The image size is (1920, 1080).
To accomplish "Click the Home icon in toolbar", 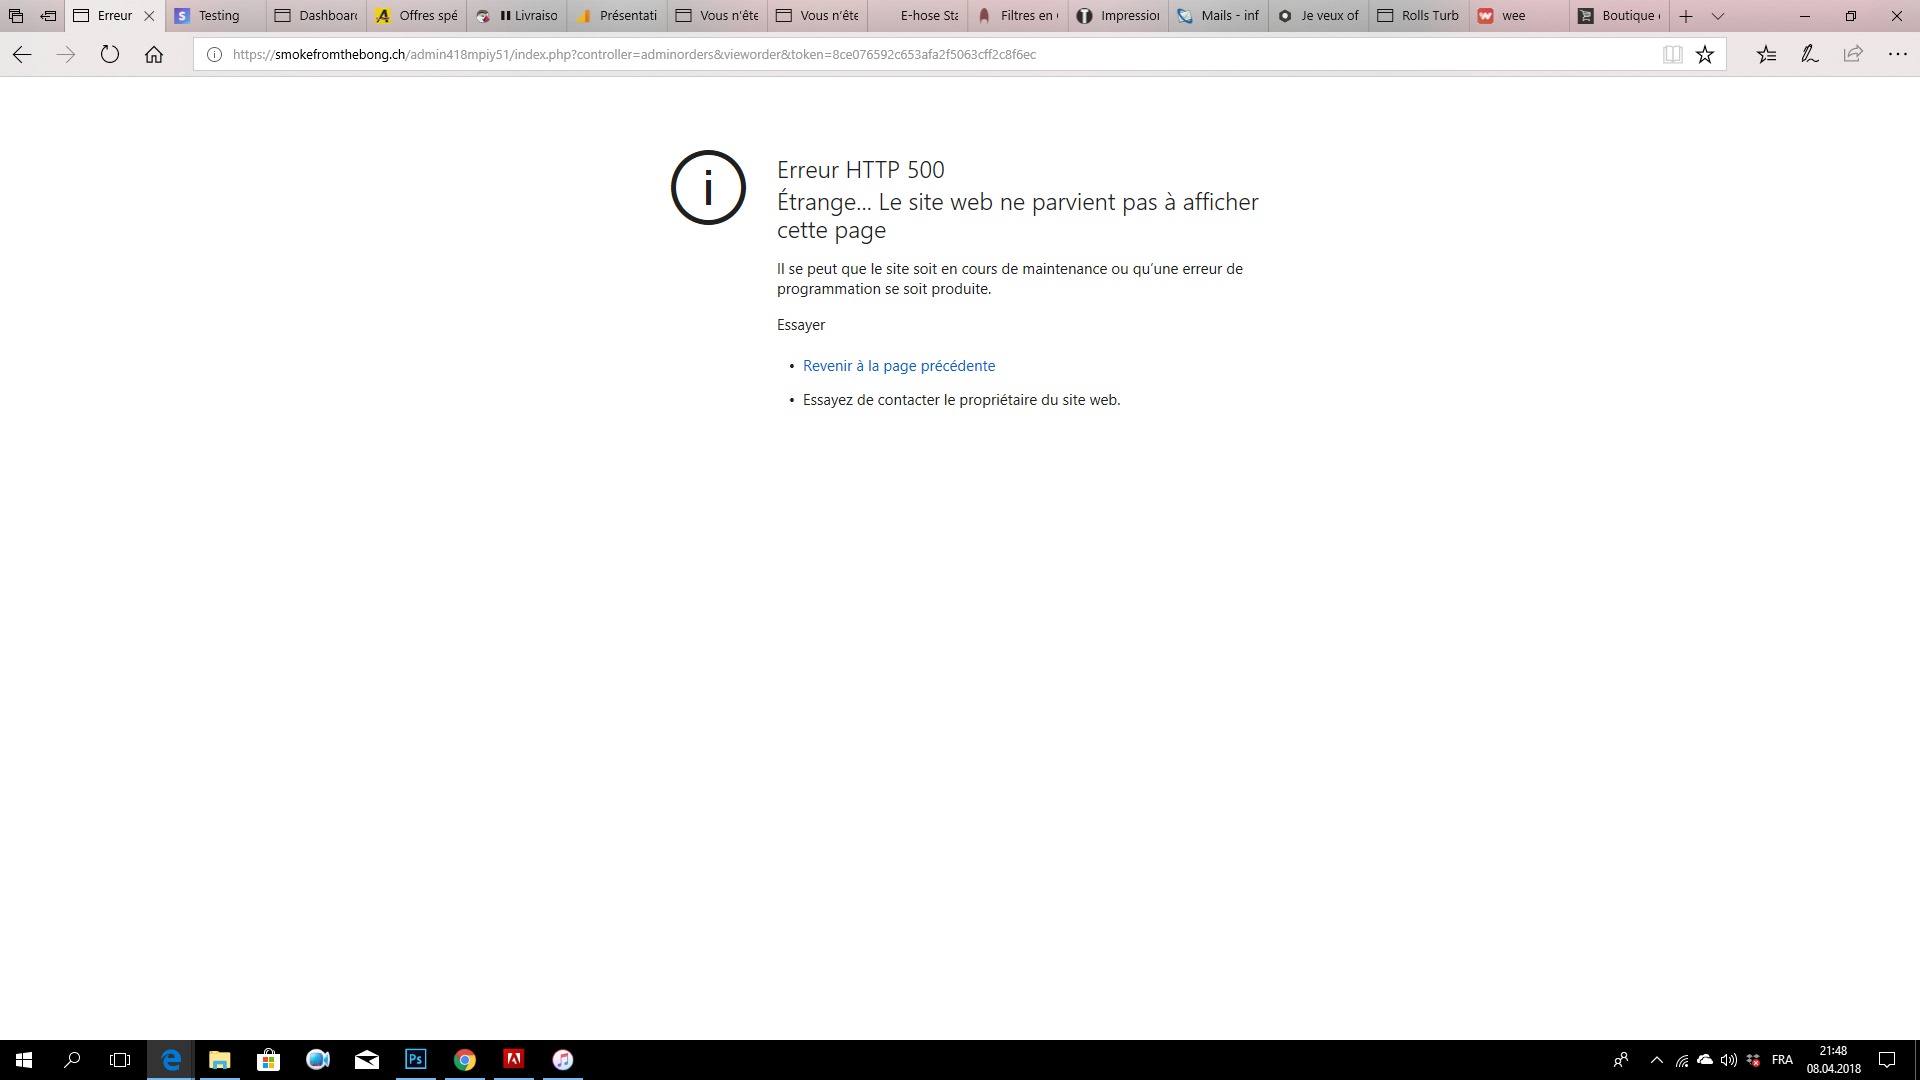I will (x=154, y=55).
